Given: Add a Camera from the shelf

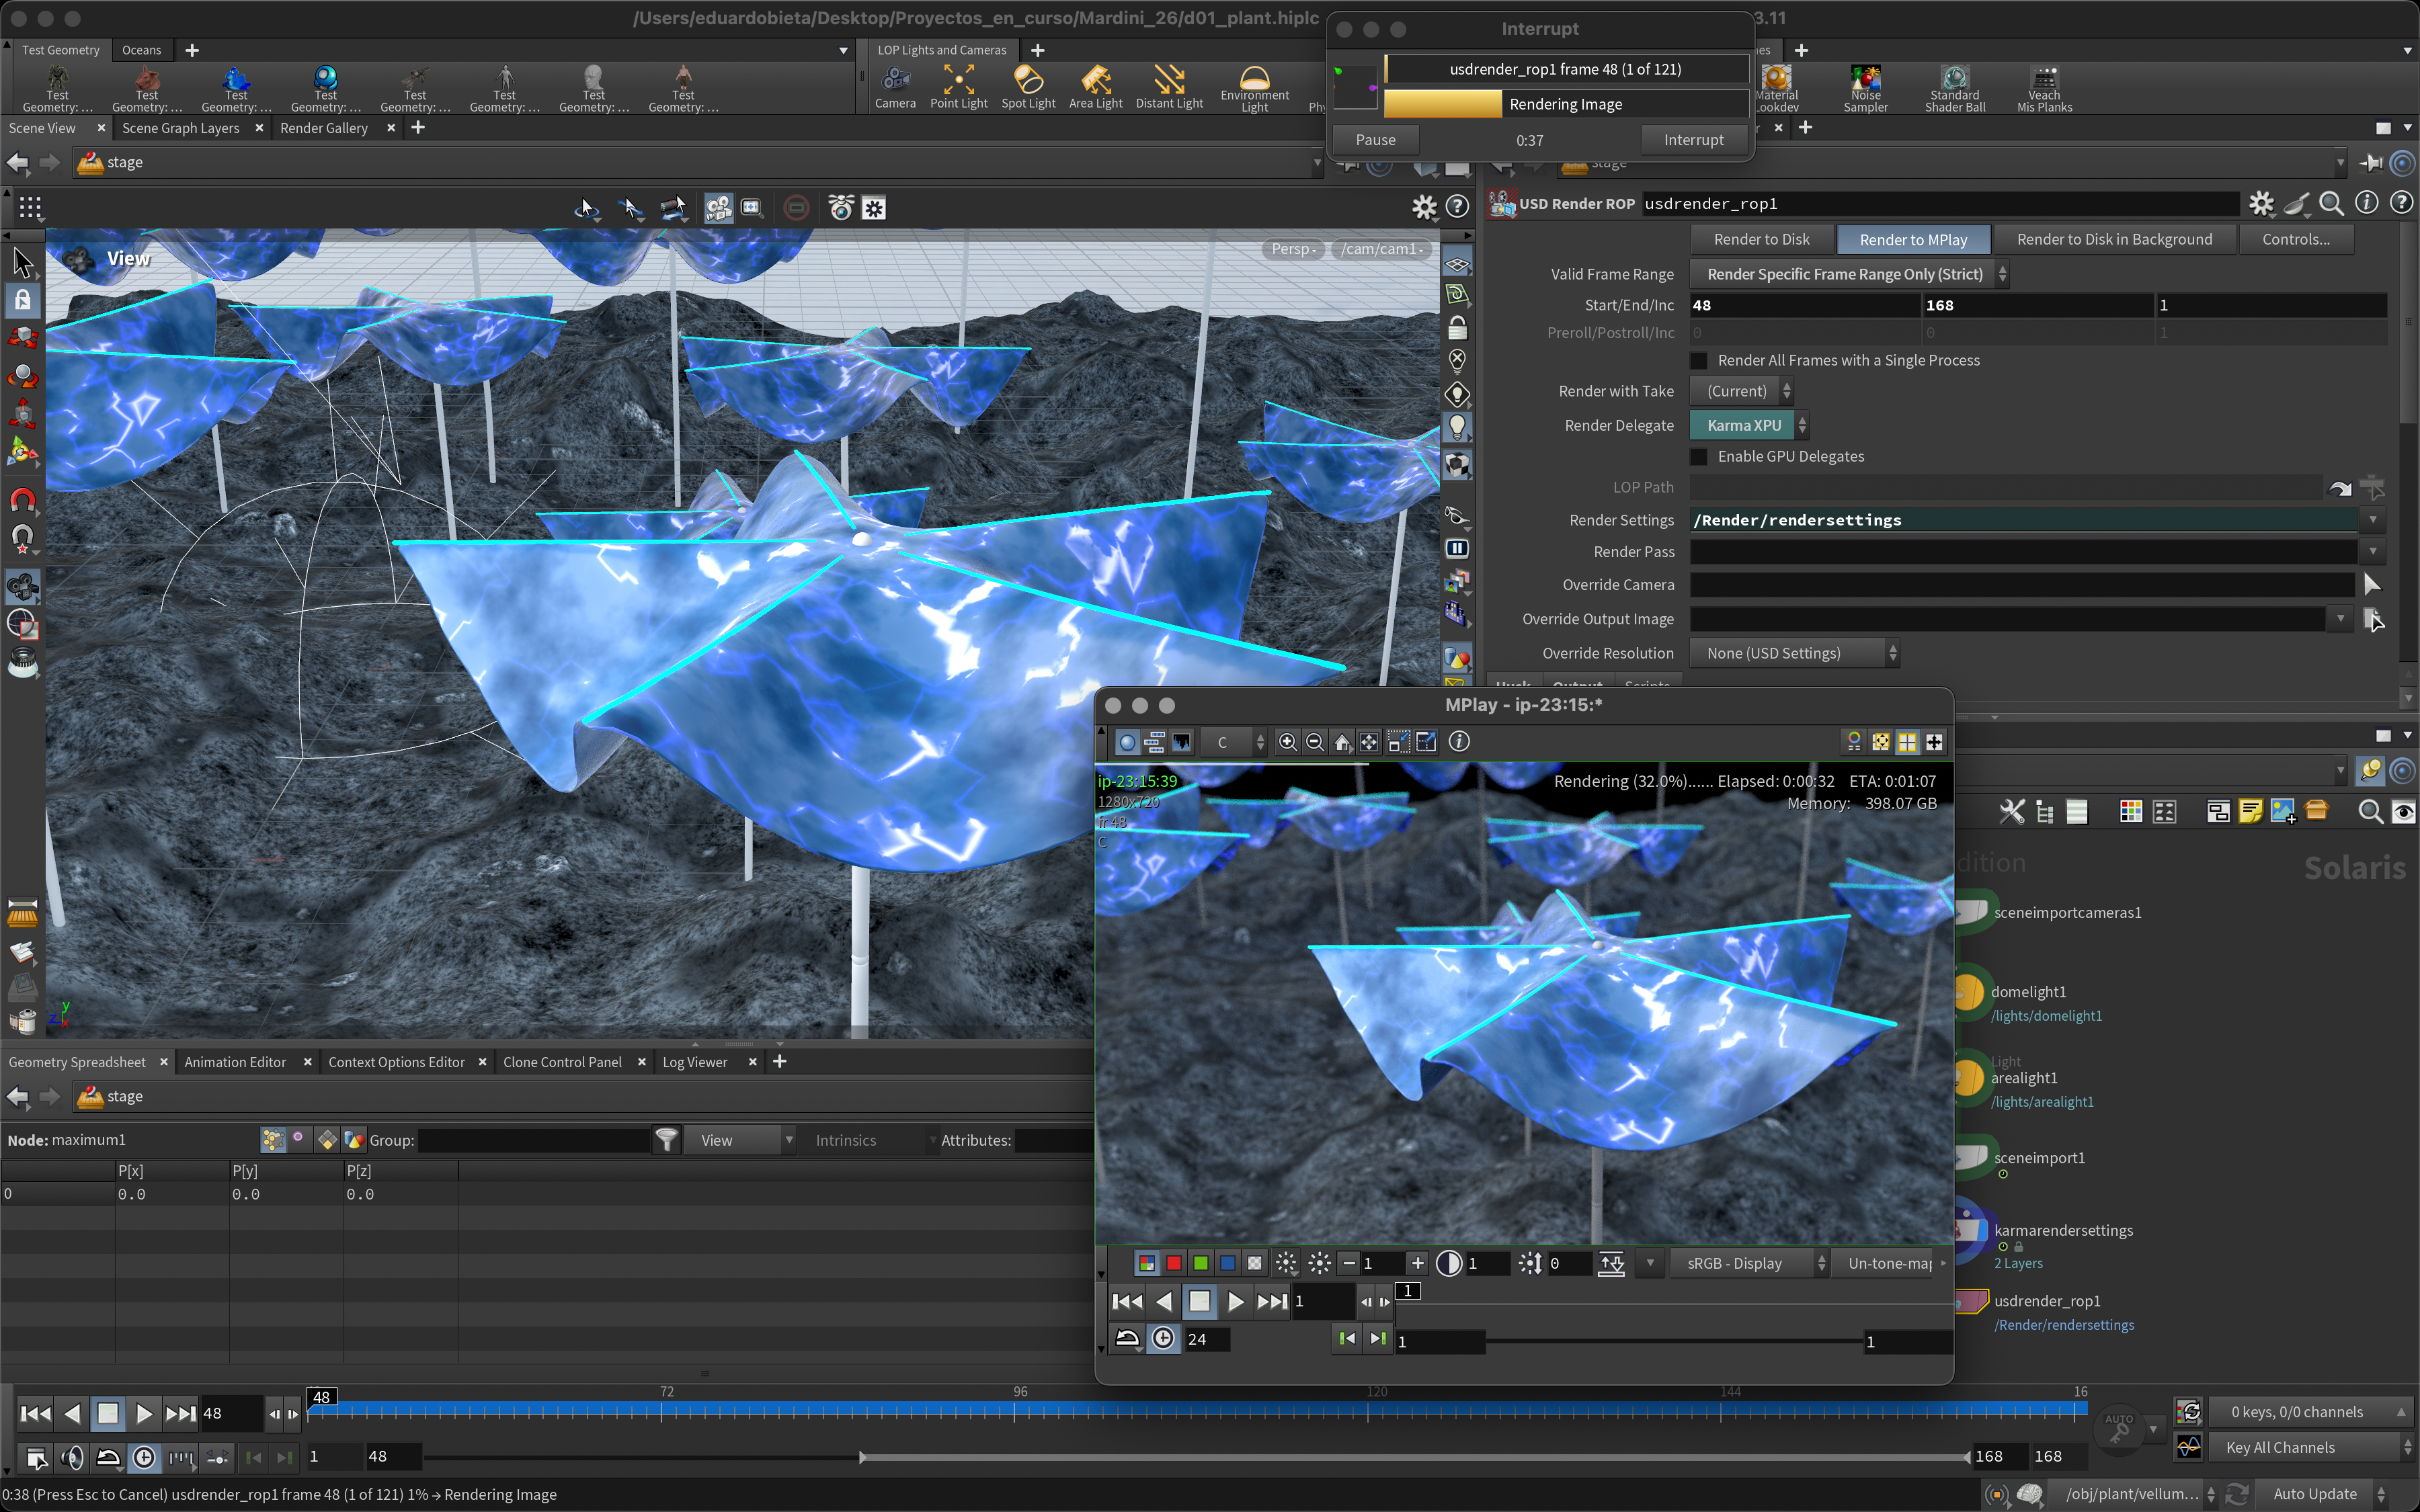Looking at the screenshot, I should tap(895, 86).
